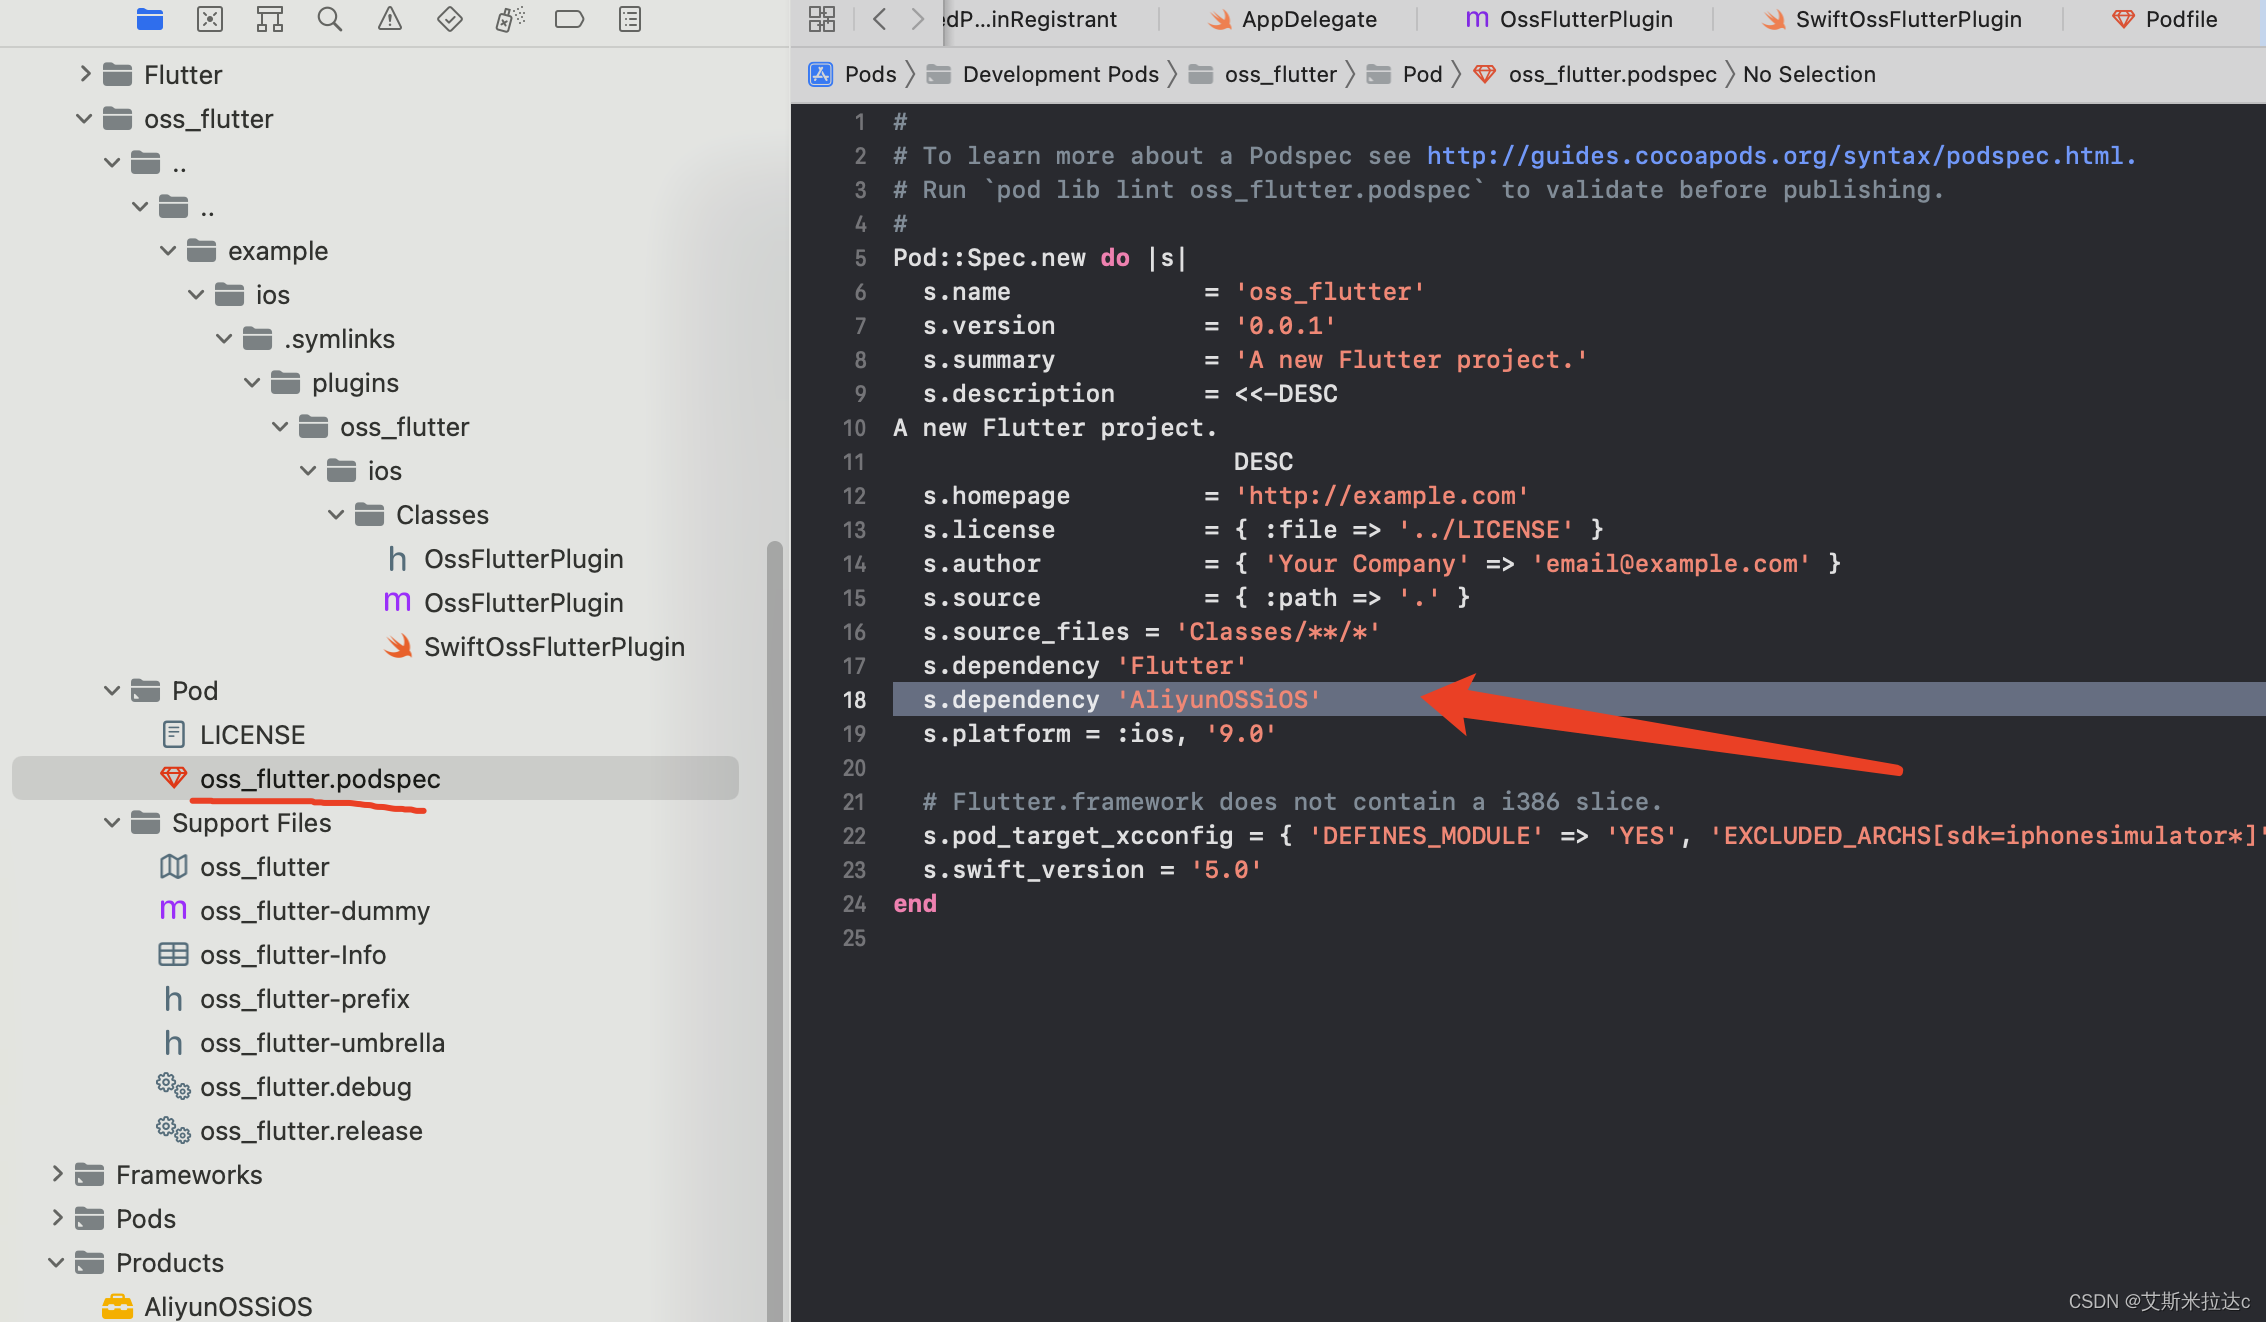Open the Debug navigator spray icon
The width and height of the screenshot is (2266, 1322).
(x=510, y=19)
